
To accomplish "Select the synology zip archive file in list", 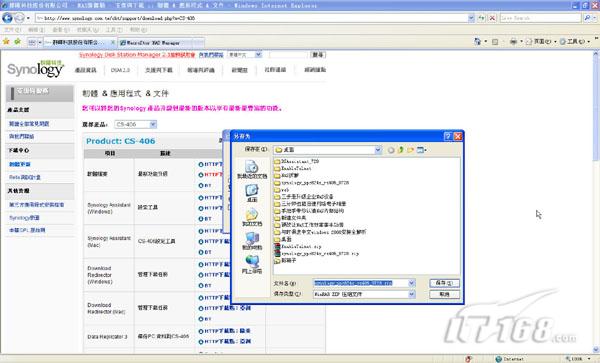I will 316,254.
